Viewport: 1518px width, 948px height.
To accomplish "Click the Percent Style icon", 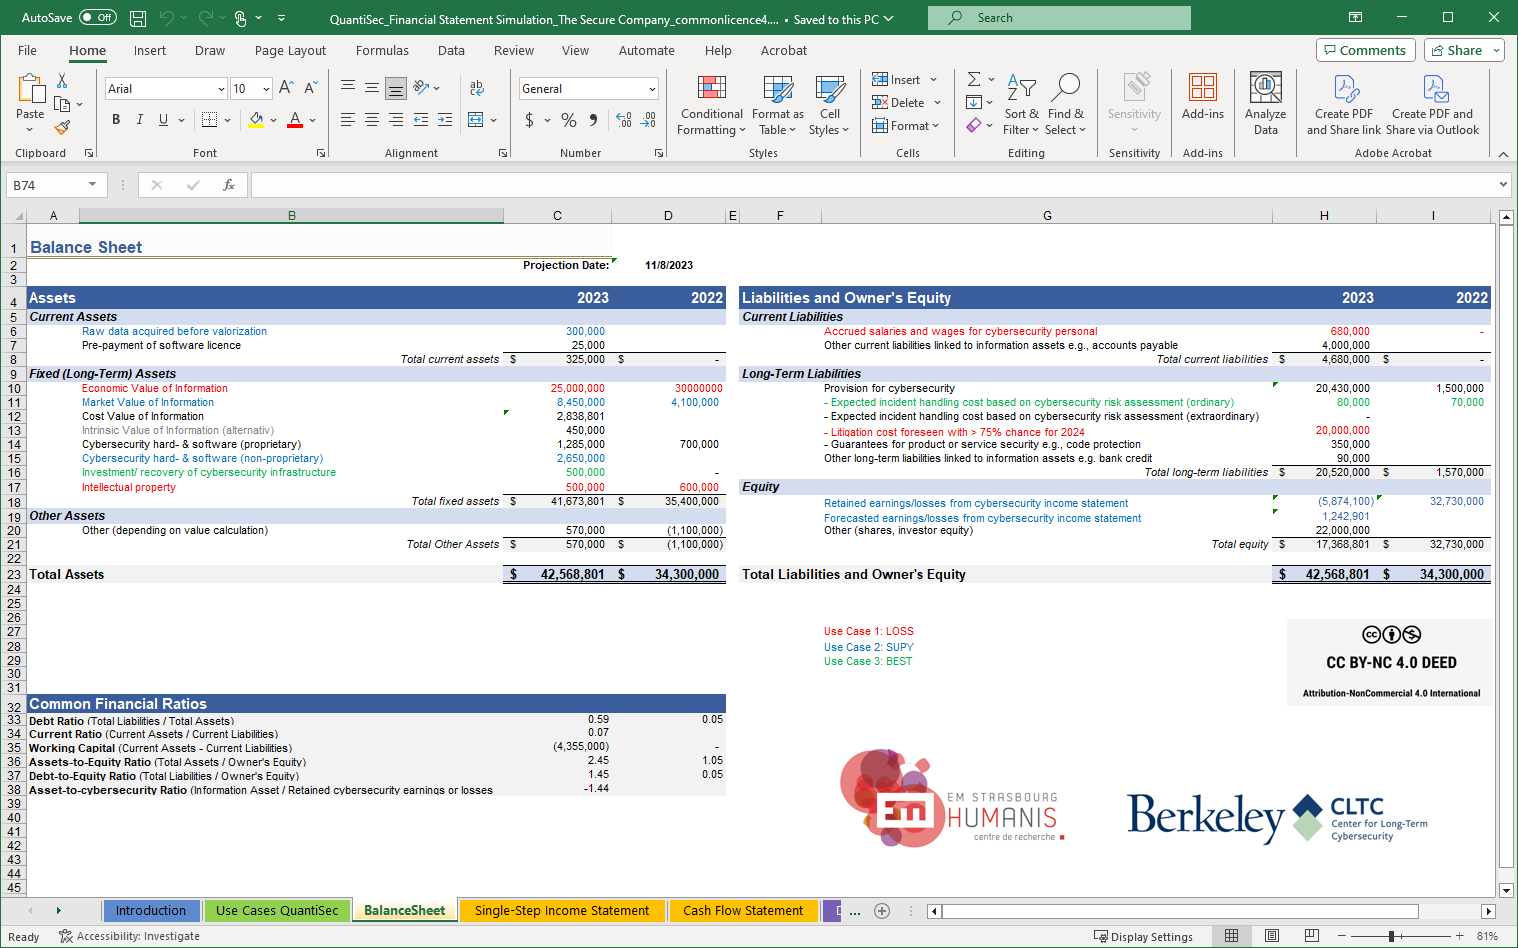I will (x=569, y=120).
